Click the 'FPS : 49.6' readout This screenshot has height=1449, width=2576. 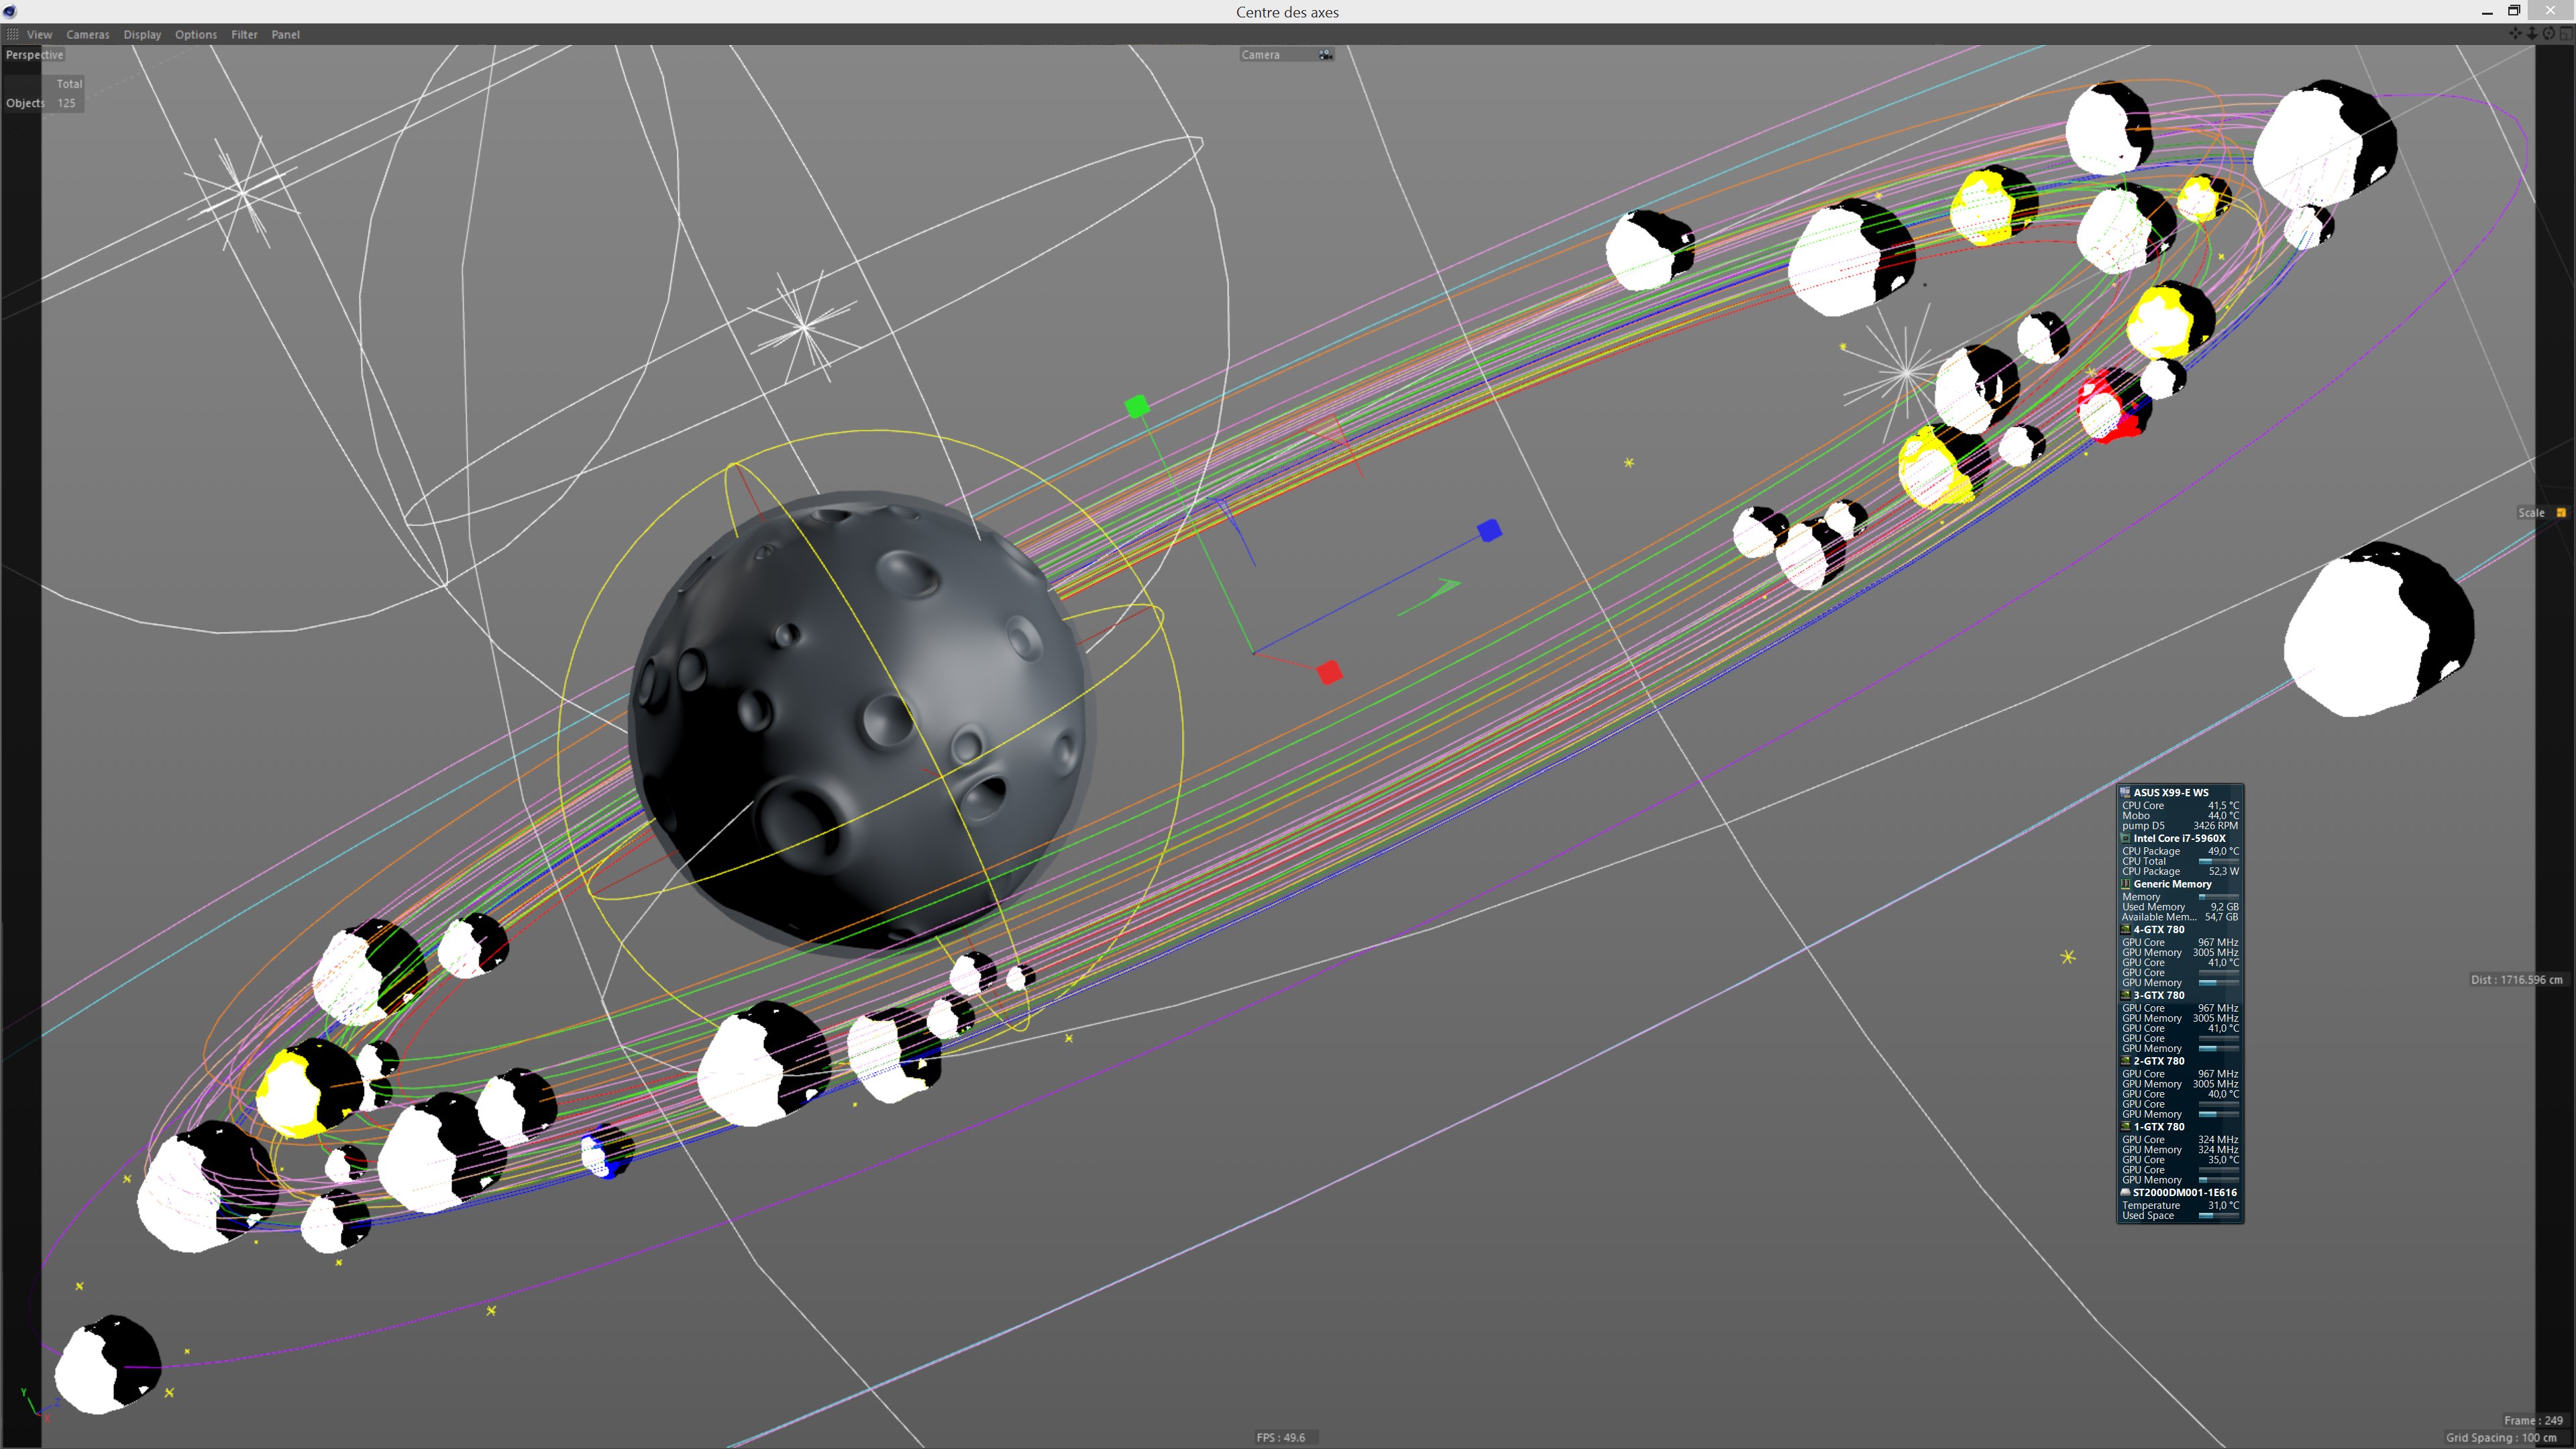[x=1281, y=1438]
